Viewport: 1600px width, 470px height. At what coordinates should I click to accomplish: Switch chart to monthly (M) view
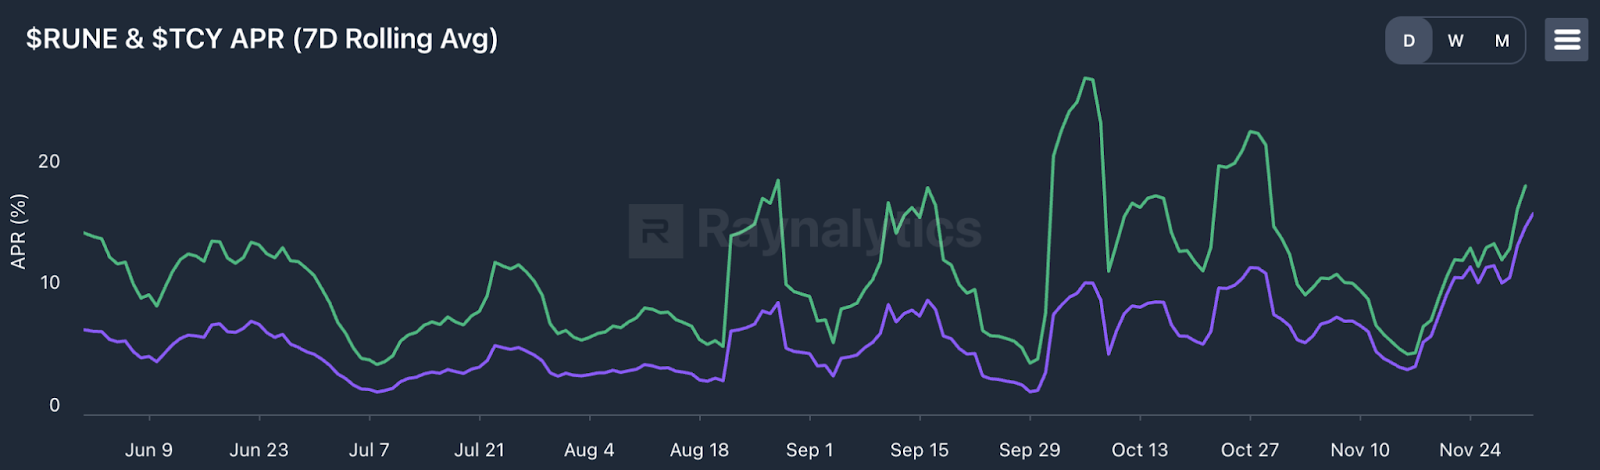point(1502,41)
